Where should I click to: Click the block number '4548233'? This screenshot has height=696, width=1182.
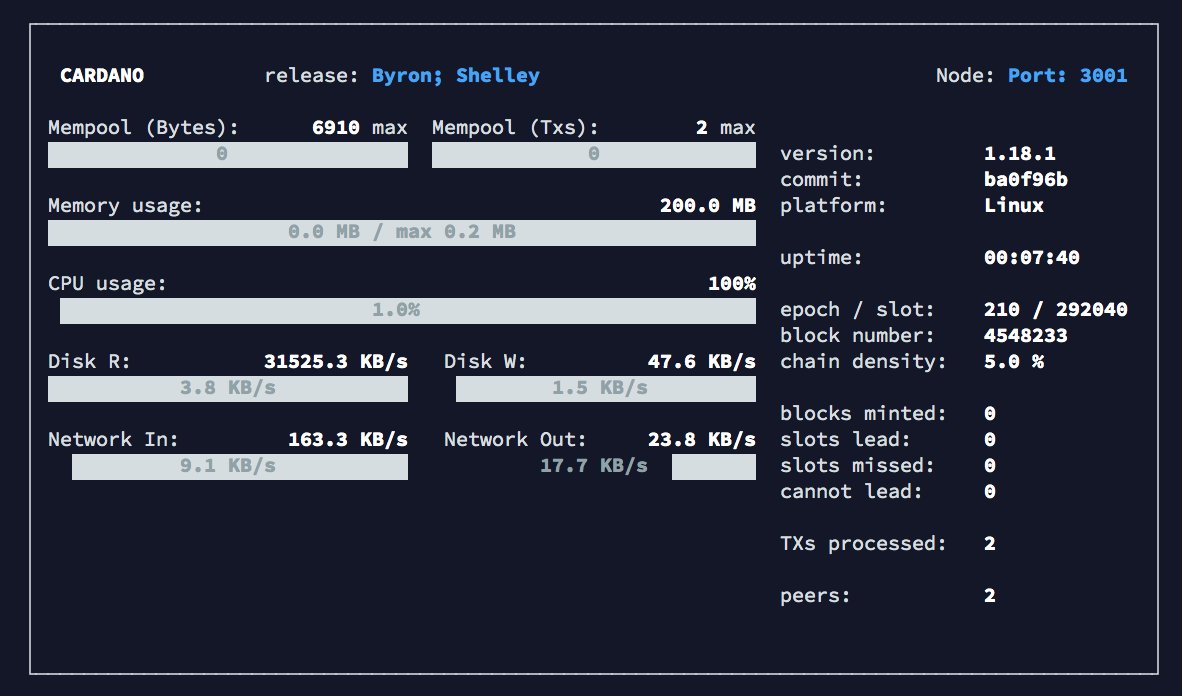[1026, 336]
